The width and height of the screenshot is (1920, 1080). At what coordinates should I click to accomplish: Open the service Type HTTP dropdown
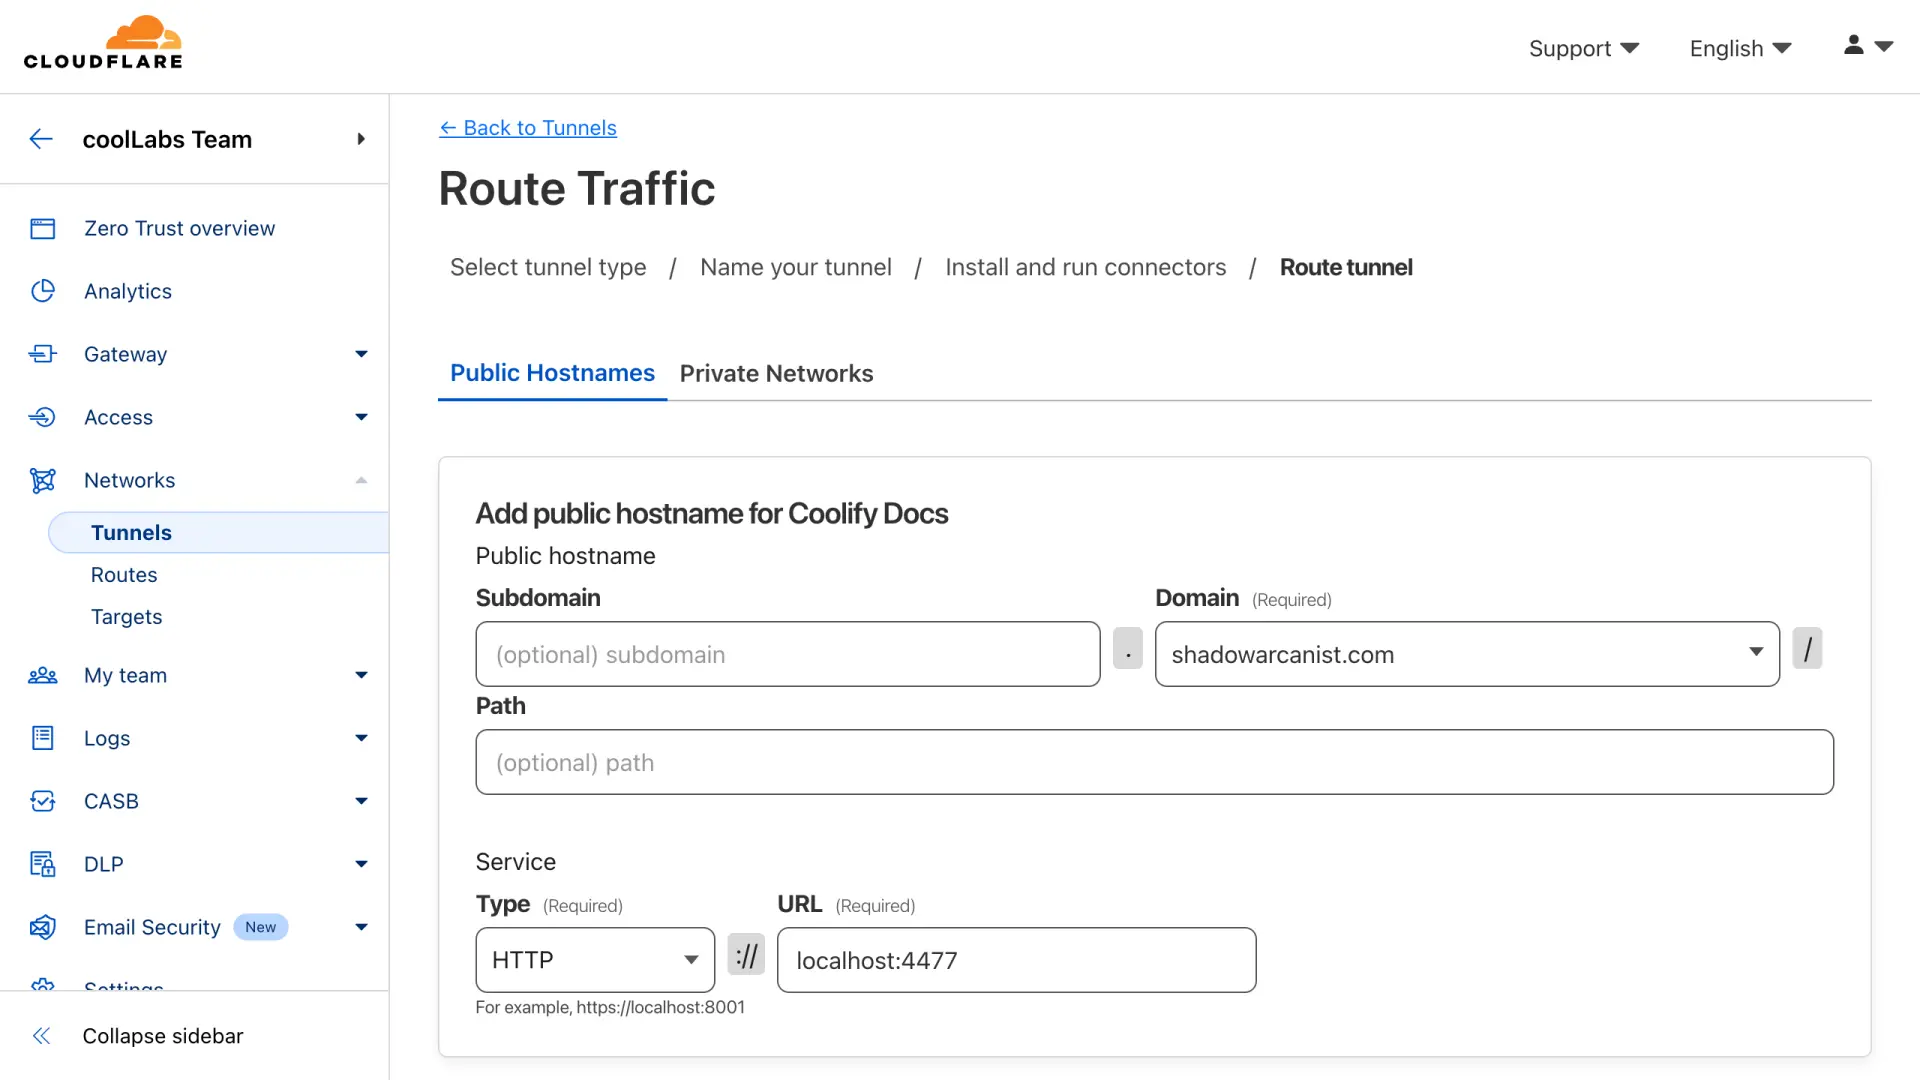[595, 960]
